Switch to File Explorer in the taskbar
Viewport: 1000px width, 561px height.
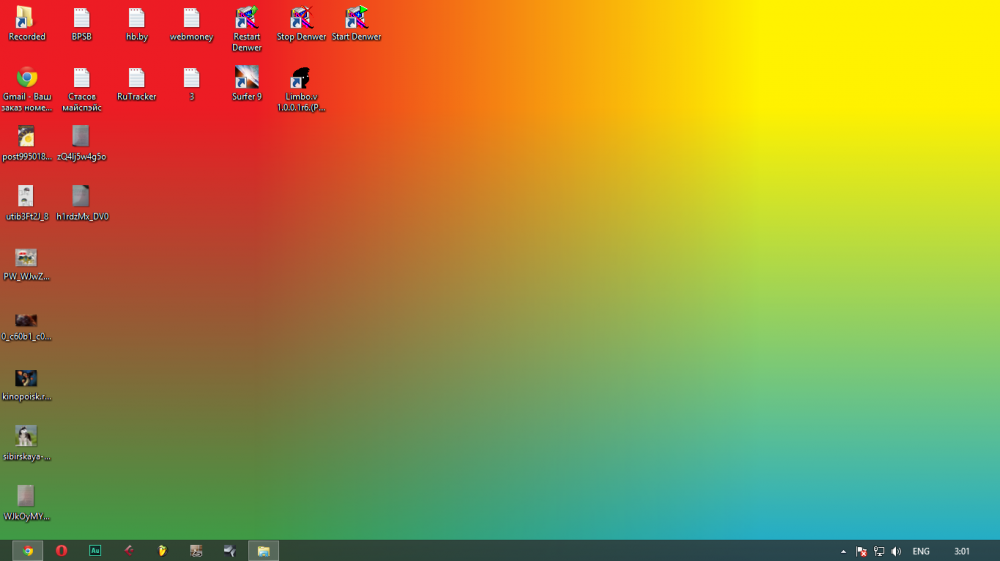(x=263, y=551)
